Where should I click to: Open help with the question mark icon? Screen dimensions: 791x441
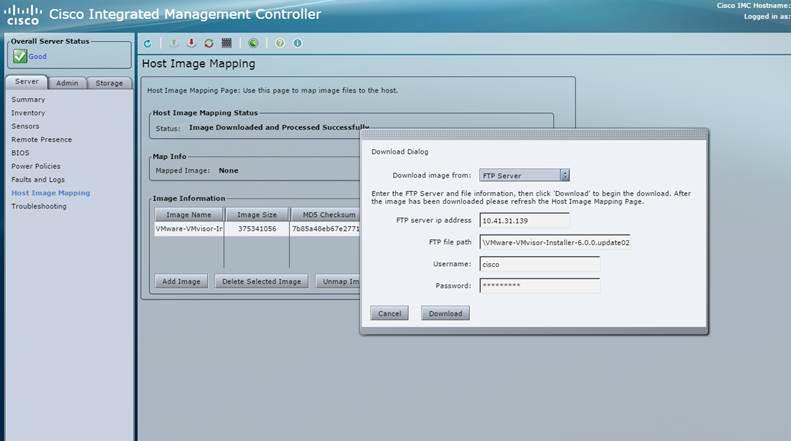[x=280, y=43]
